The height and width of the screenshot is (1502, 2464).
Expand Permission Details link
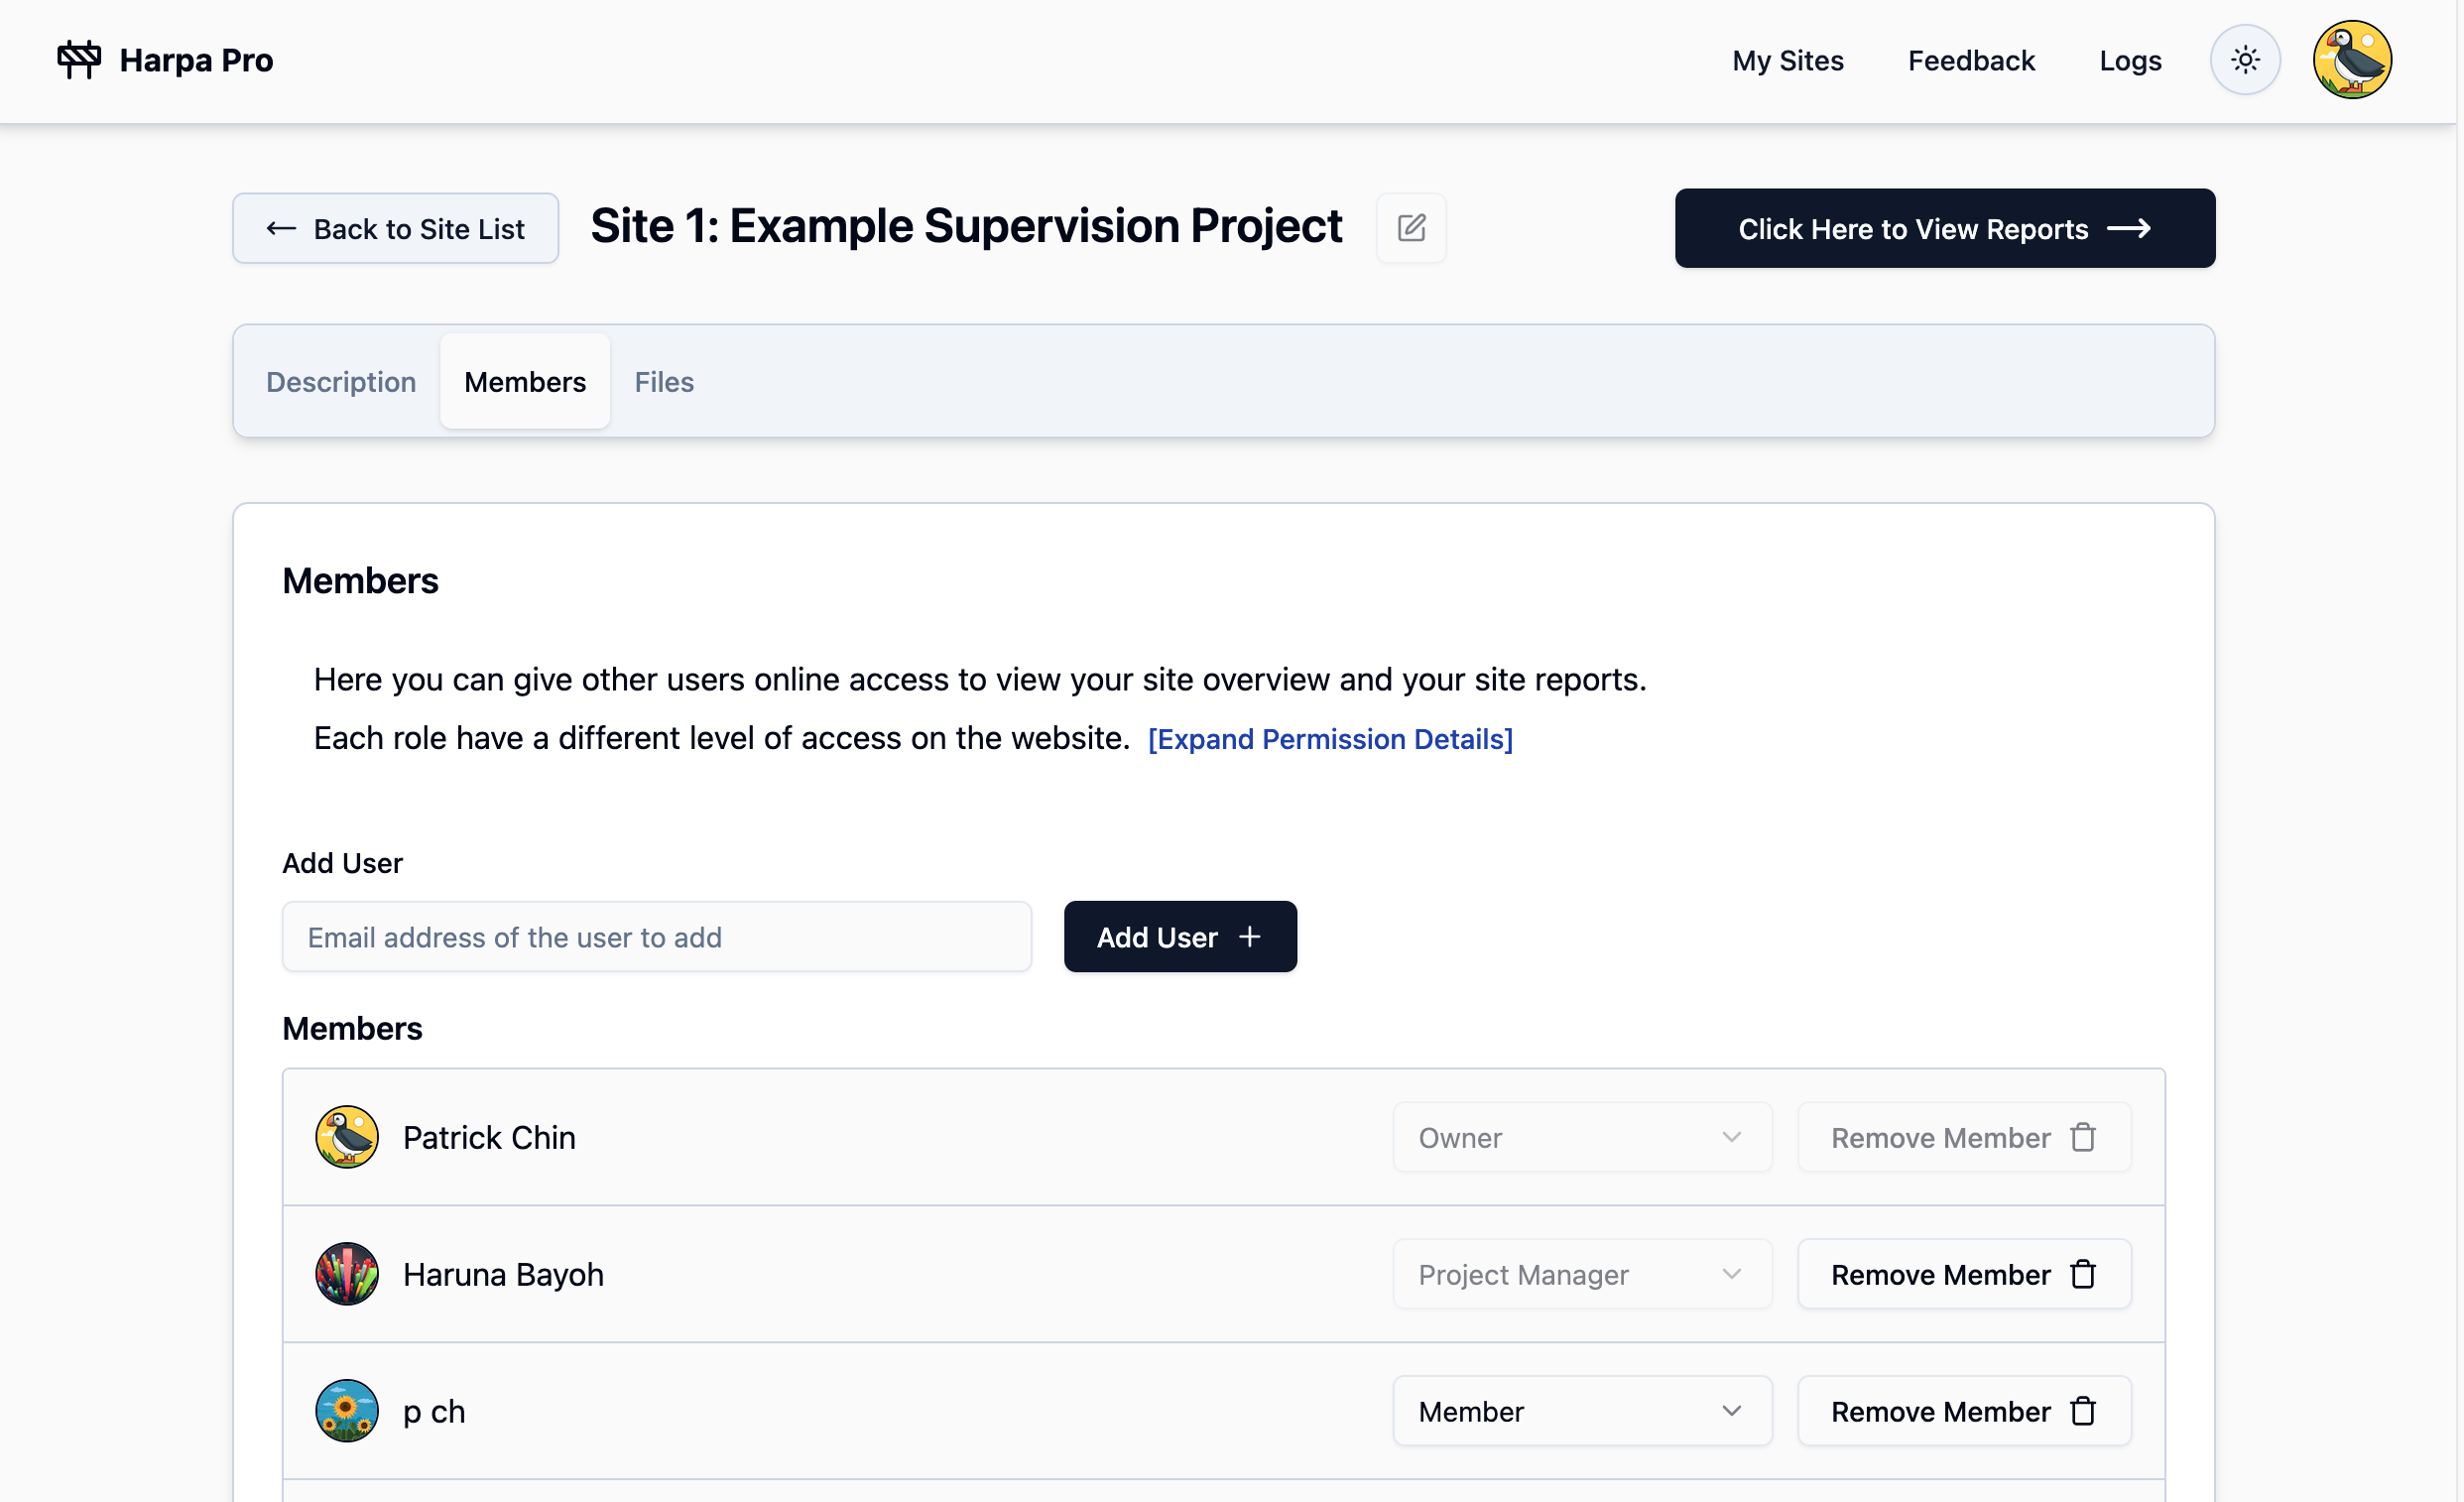[x=1330, y=739]
